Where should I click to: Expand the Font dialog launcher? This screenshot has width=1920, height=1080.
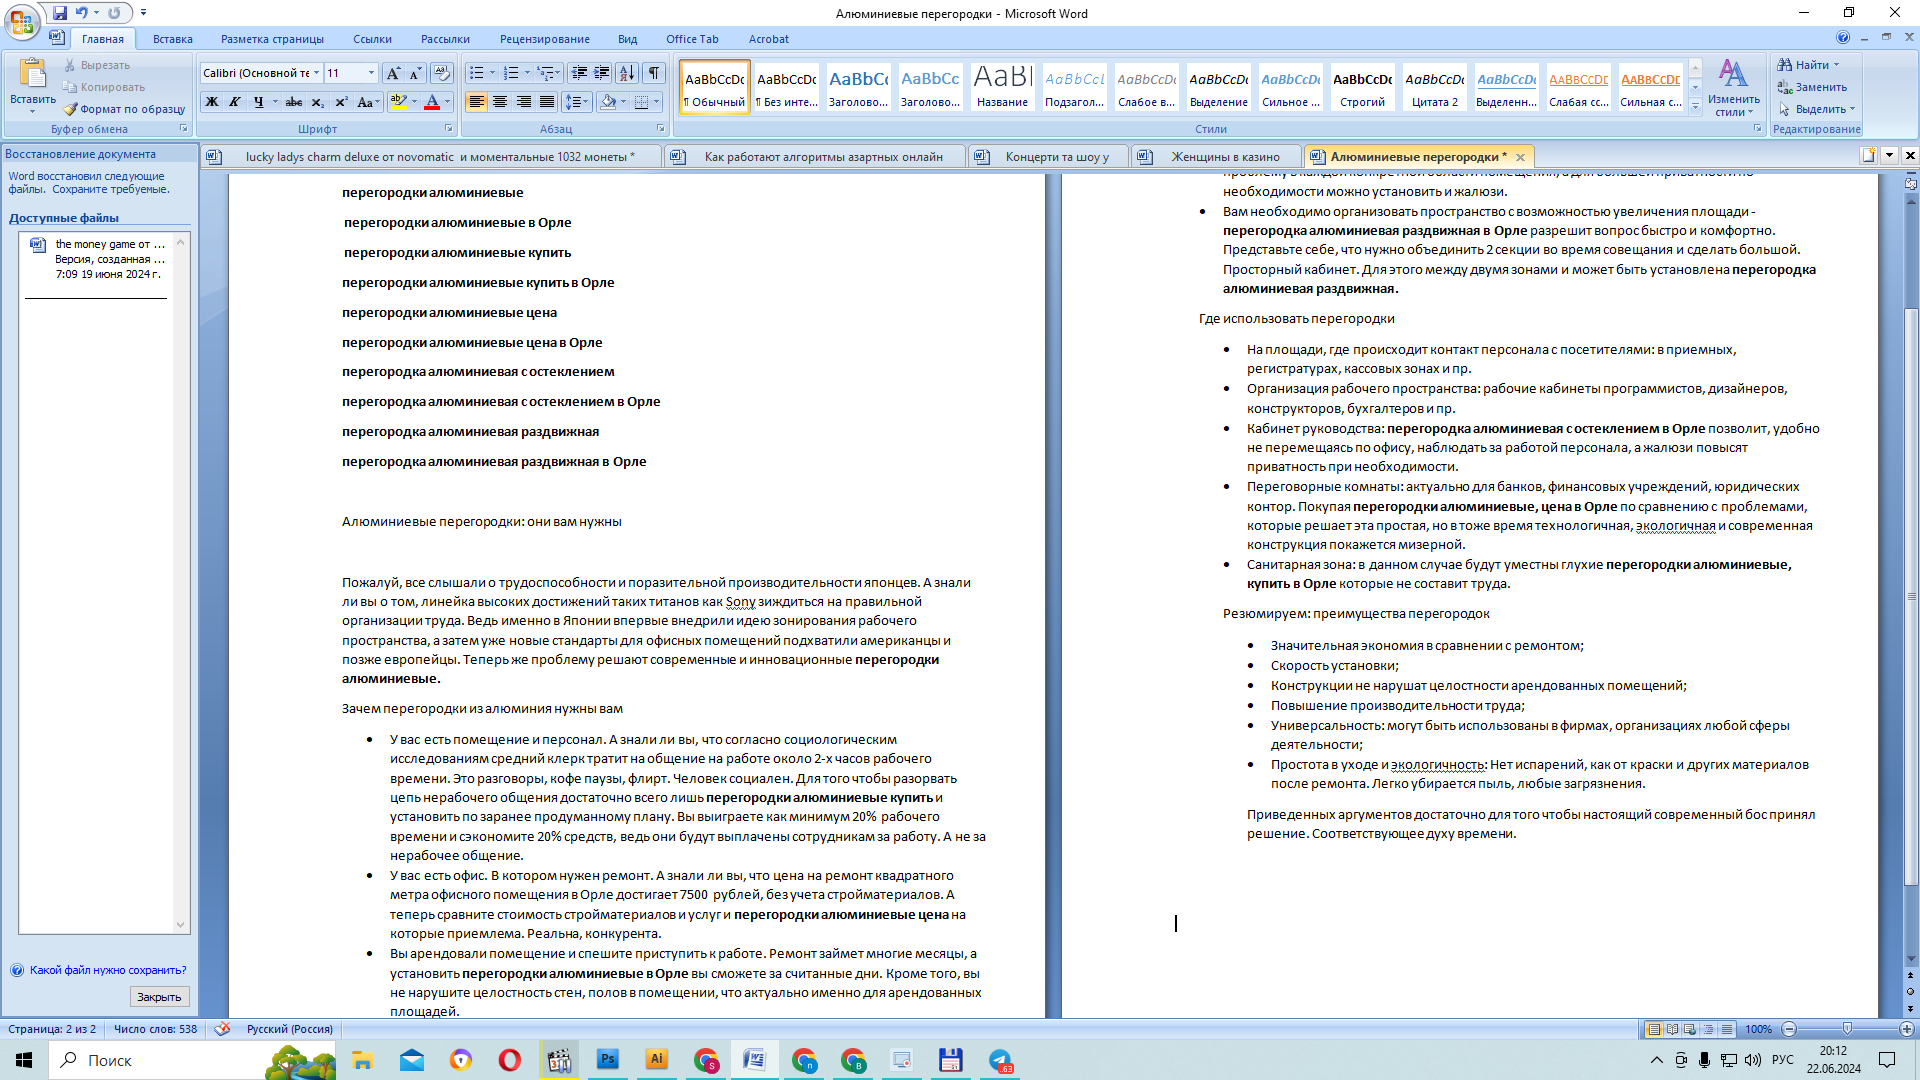click(449, 129)
